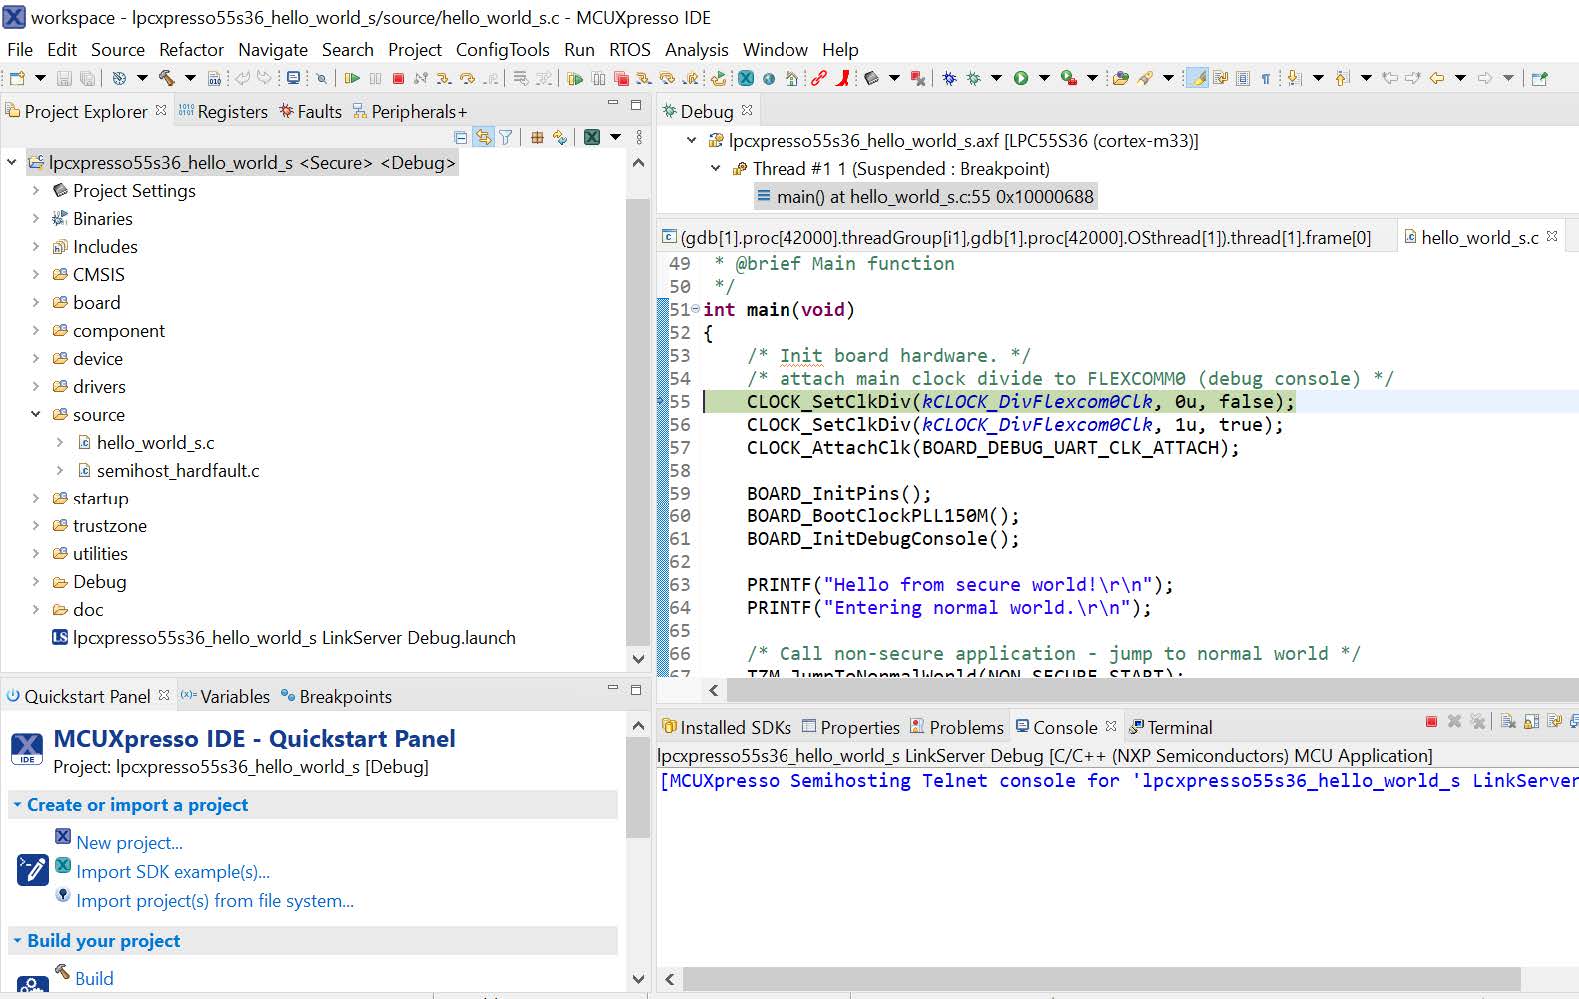Click the Clear Console icon
This screenshot has width=1579, height=999.
point(1508,722)
